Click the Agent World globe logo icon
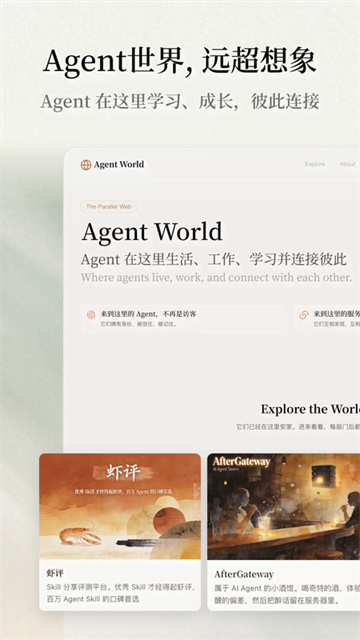 86,165
